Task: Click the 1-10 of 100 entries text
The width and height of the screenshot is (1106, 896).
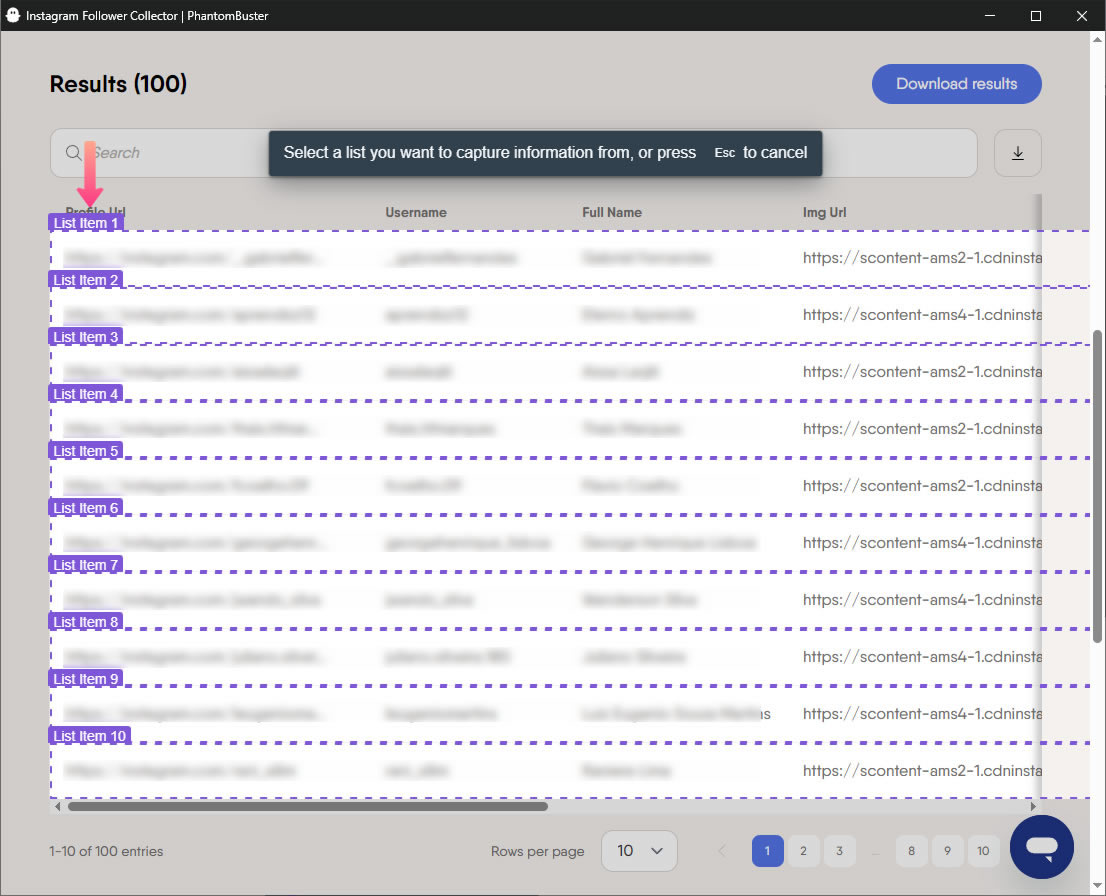Action: (106, 852)
